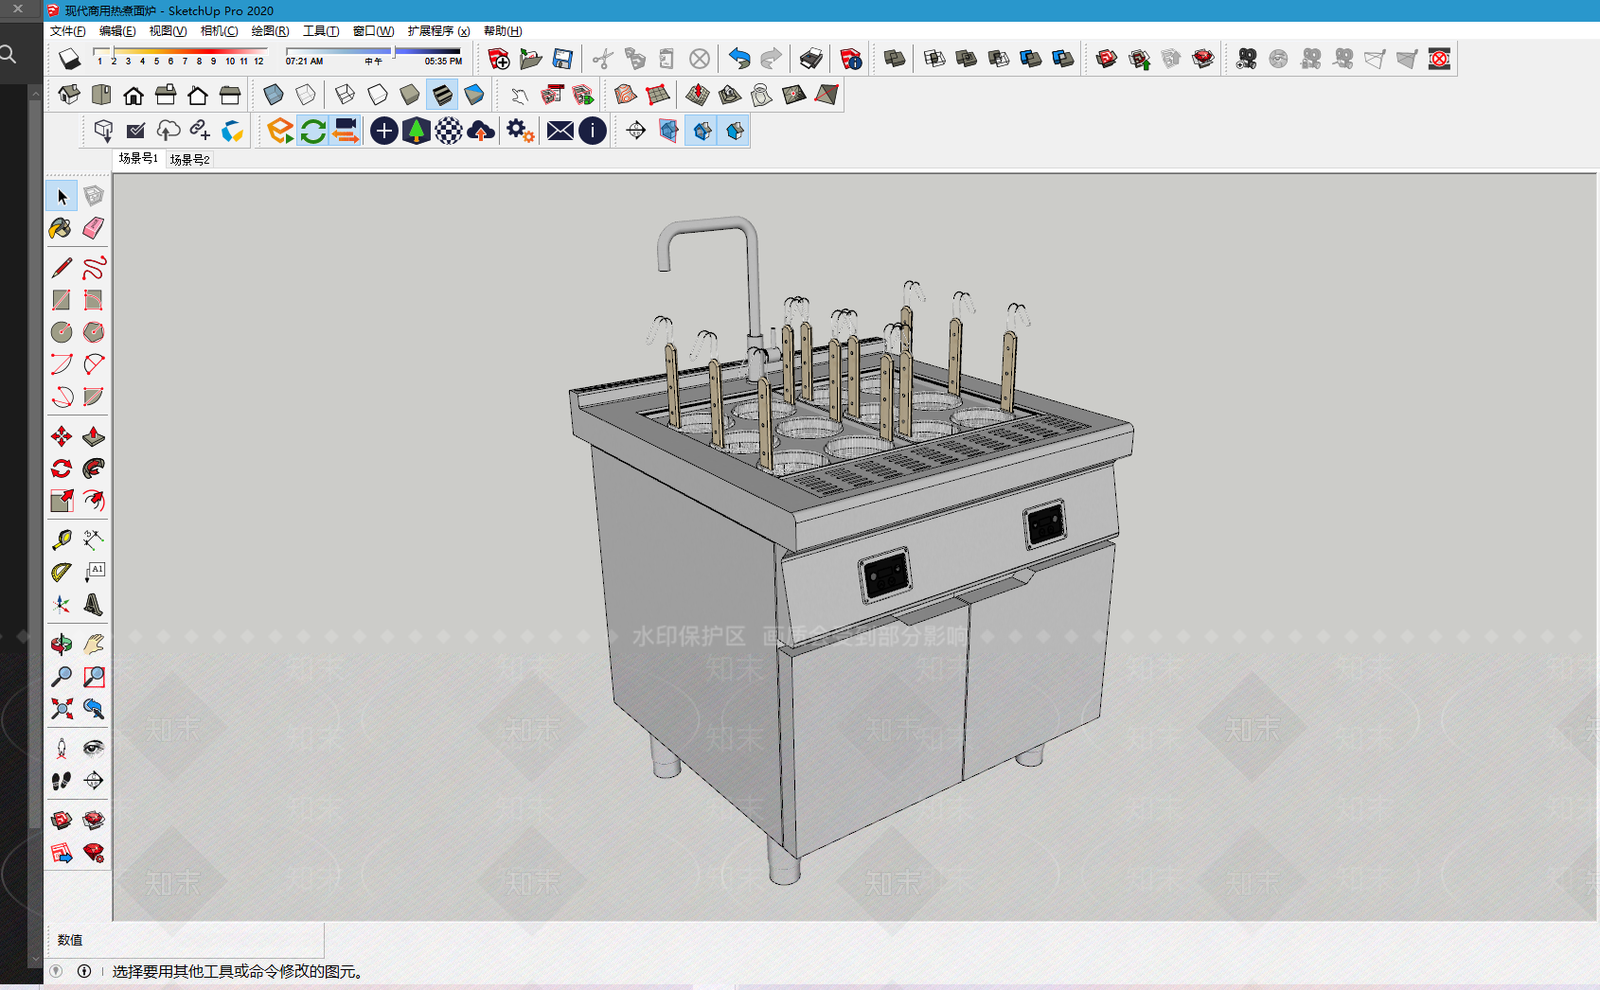
Task: Choose the Circle drawing tool
Action: 61,332
